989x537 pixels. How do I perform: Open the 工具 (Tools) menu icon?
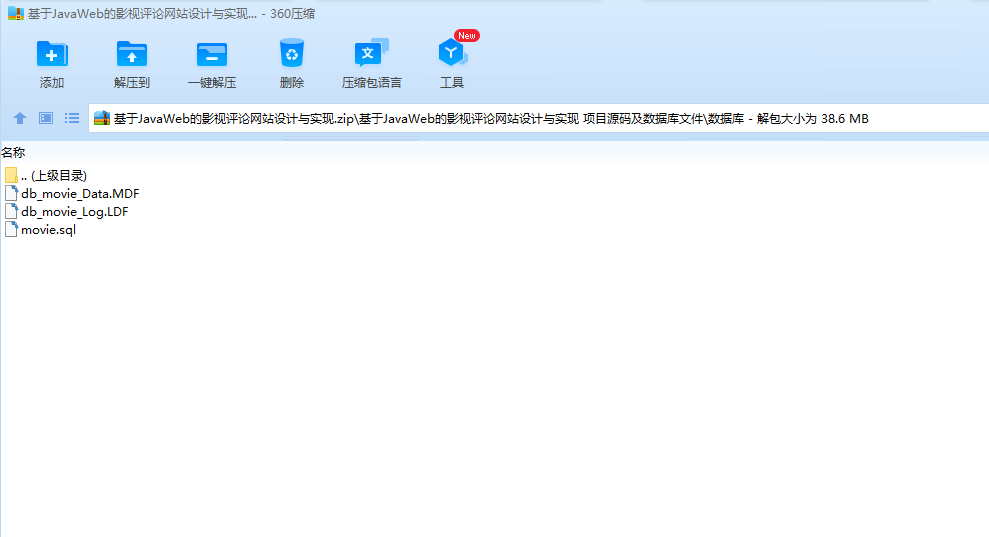[x=452, y=53]
